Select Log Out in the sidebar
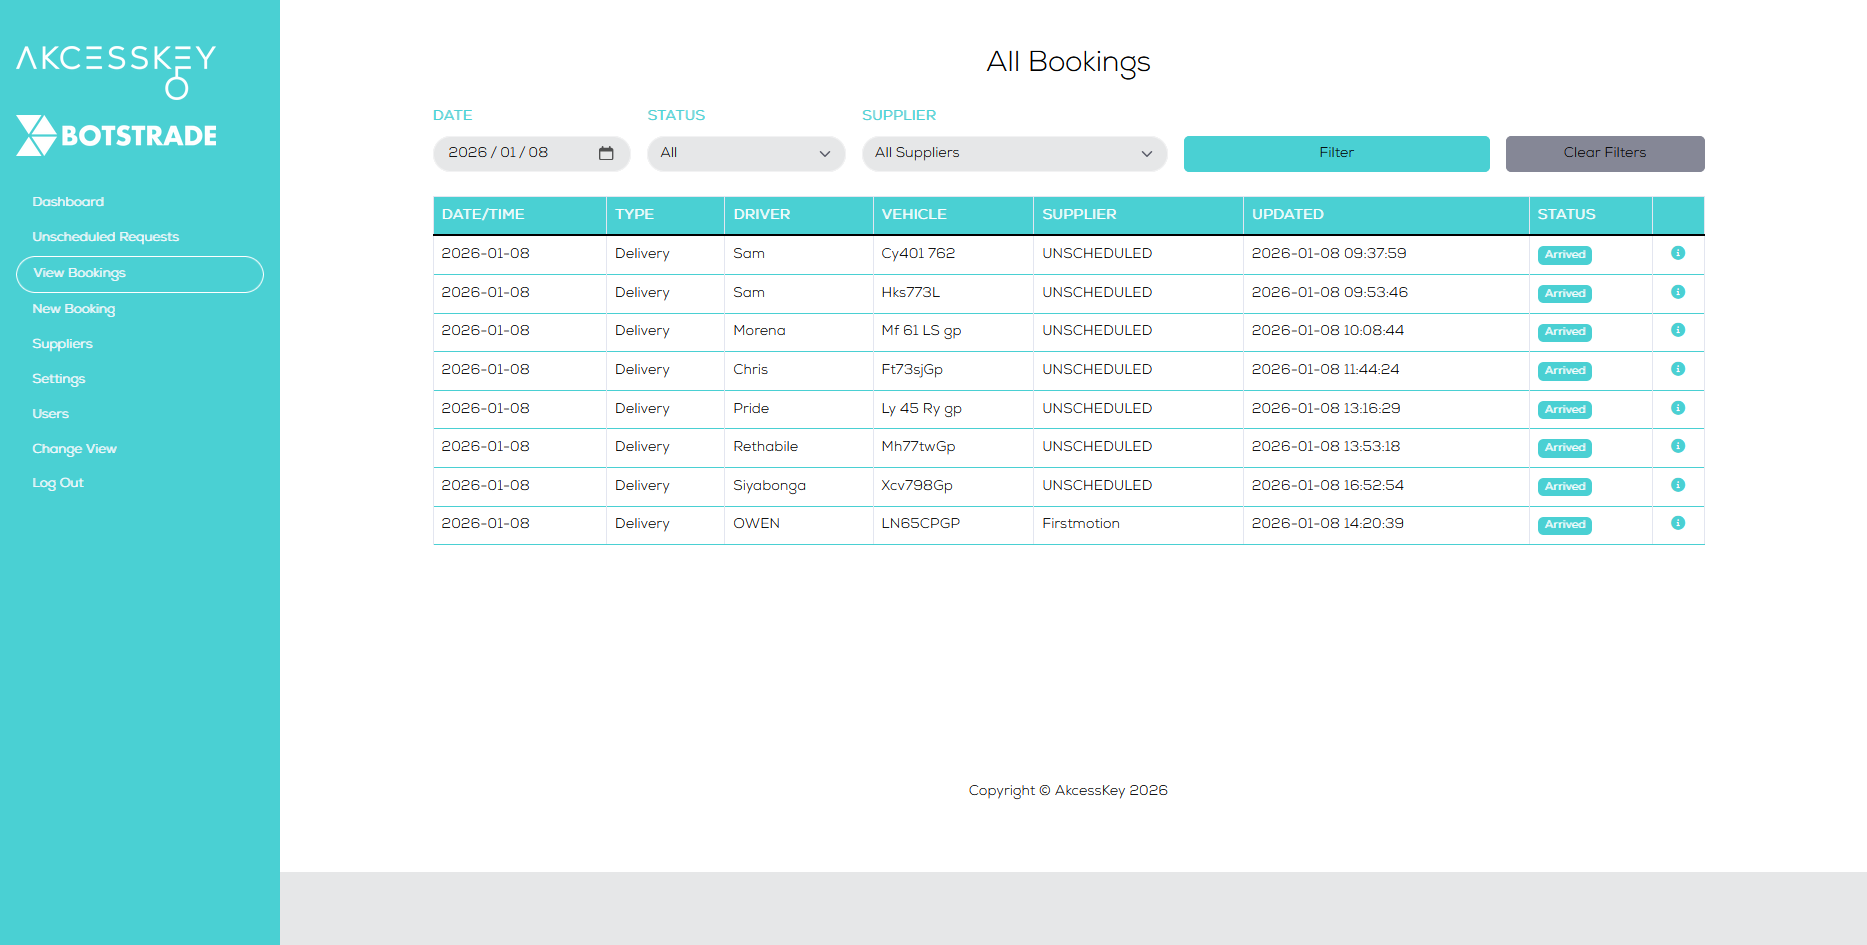This screenshot has height=945, width=1867. (x=57, y=483)
